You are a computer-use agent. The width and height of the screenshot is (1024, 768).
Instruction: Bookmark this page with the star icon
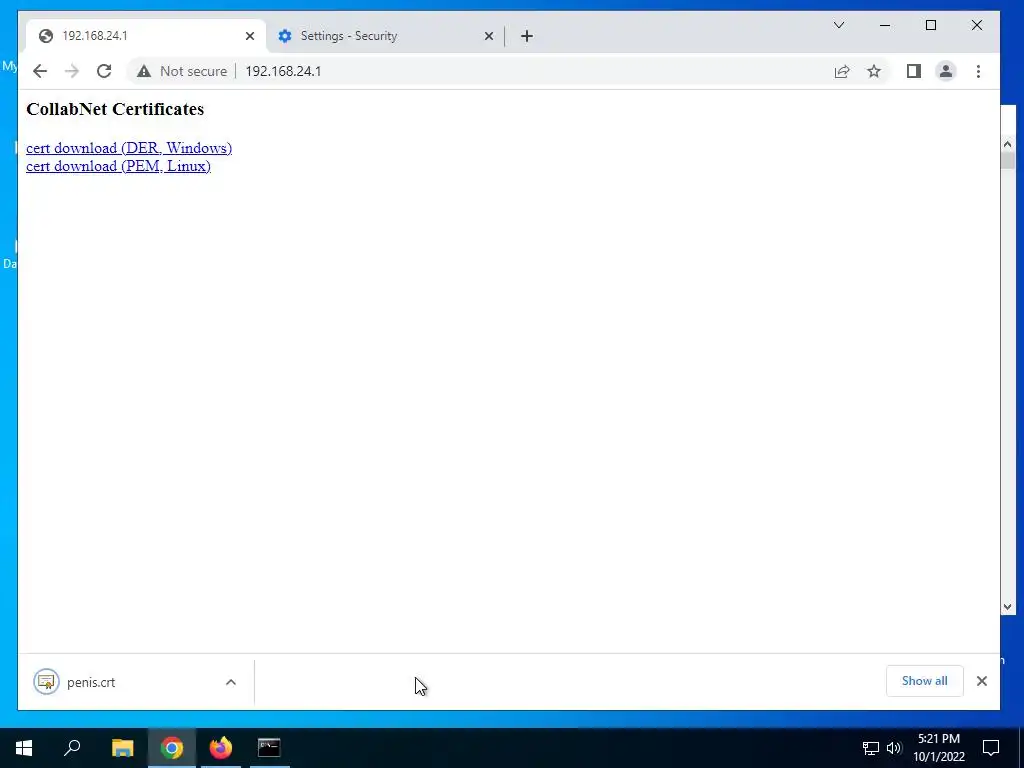(x=874, y=71)
